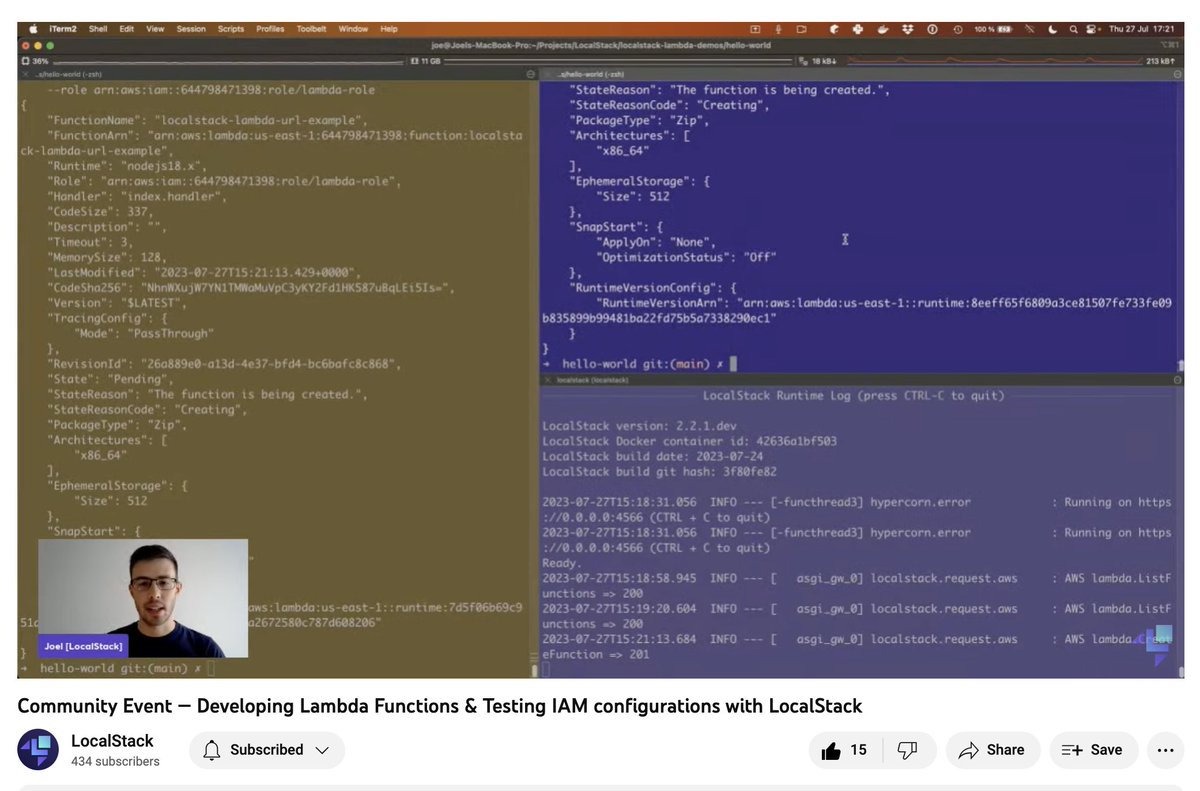This screenshot has height=791, width=1200.
Task: Open the Dropbox menu bar icon
Action: click(906, 29)
